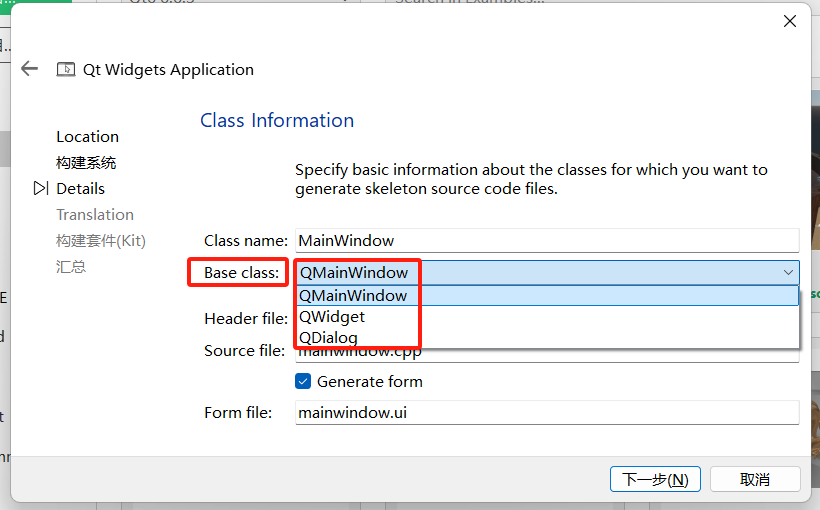Choose QDialog as base class
This screenshot has width=820, height=510.
pyautogui.click(x=547, y=337)
